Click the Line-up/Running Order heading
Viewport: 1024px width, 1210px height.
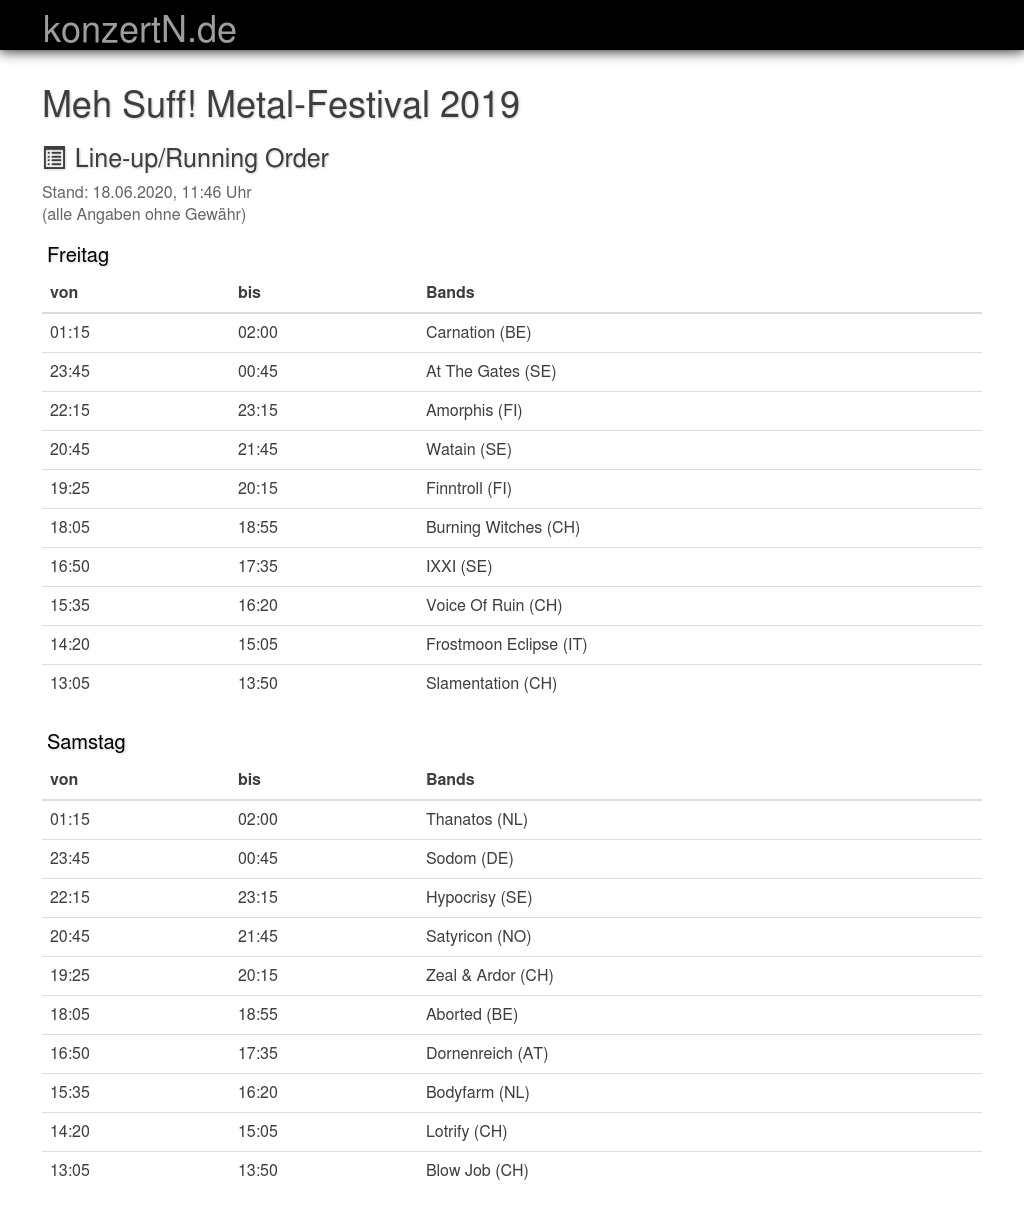(x=201, y=158)
